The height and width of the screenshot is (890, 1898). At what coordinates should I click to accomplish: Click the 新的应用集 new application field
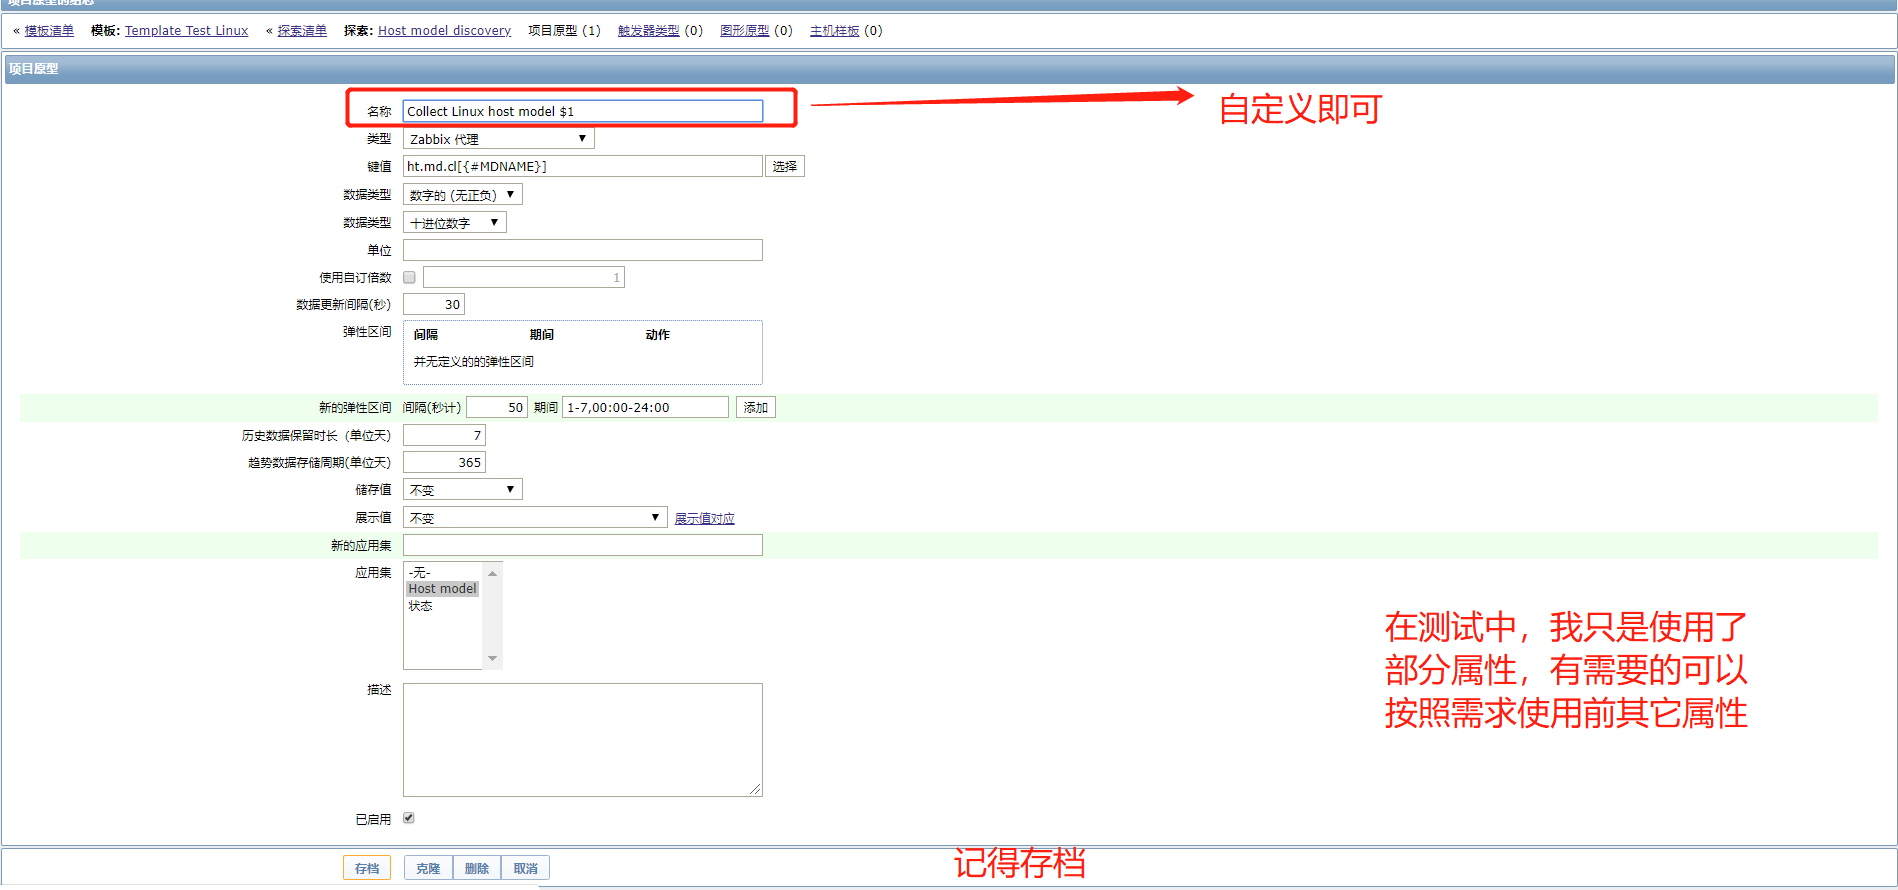point(583,545)
